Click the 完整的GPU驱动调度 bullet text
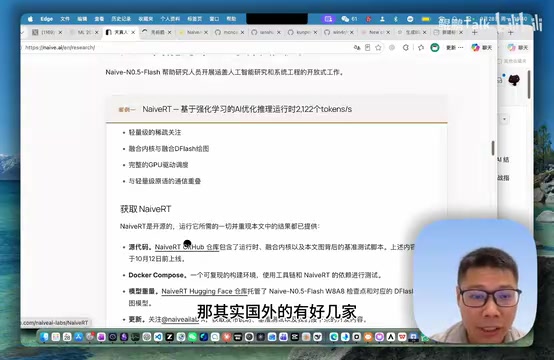The height and width of the screenshot is (360, 554). pos(158,165)
